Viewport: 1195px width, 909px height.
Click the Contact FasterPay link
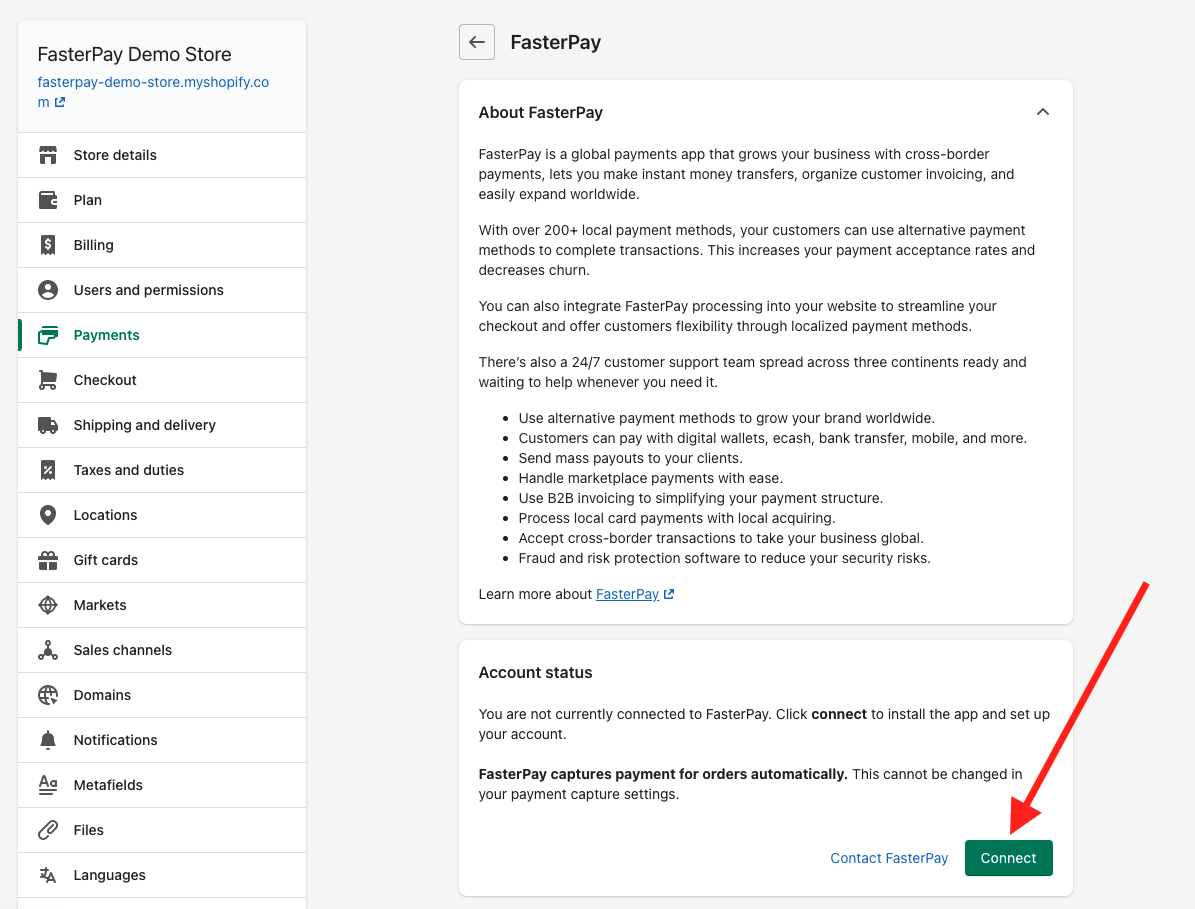(889, 858)
